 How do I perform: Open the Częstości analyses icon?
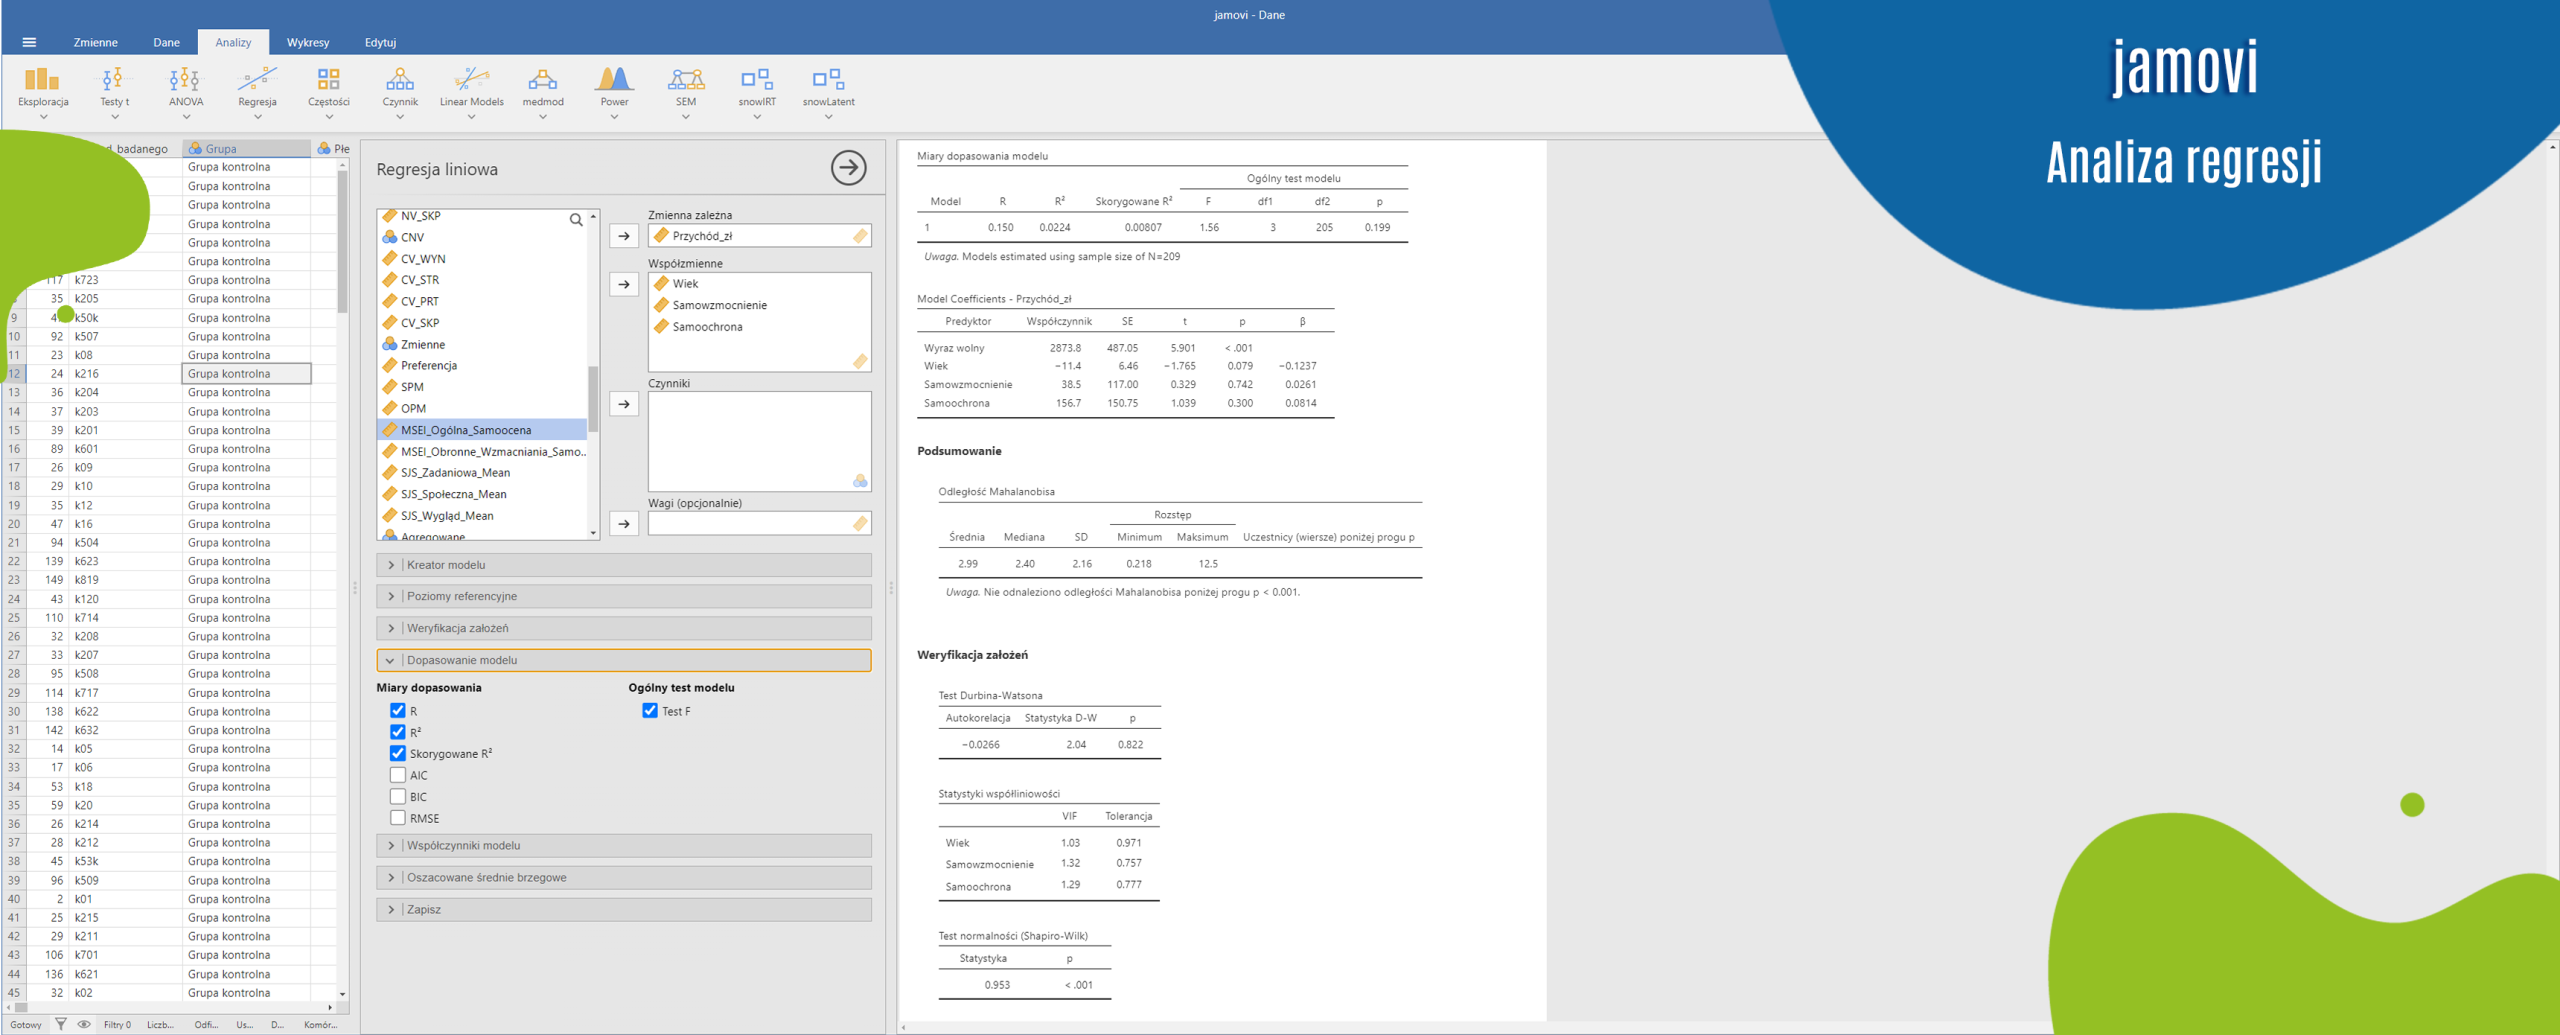click(328, 88)
